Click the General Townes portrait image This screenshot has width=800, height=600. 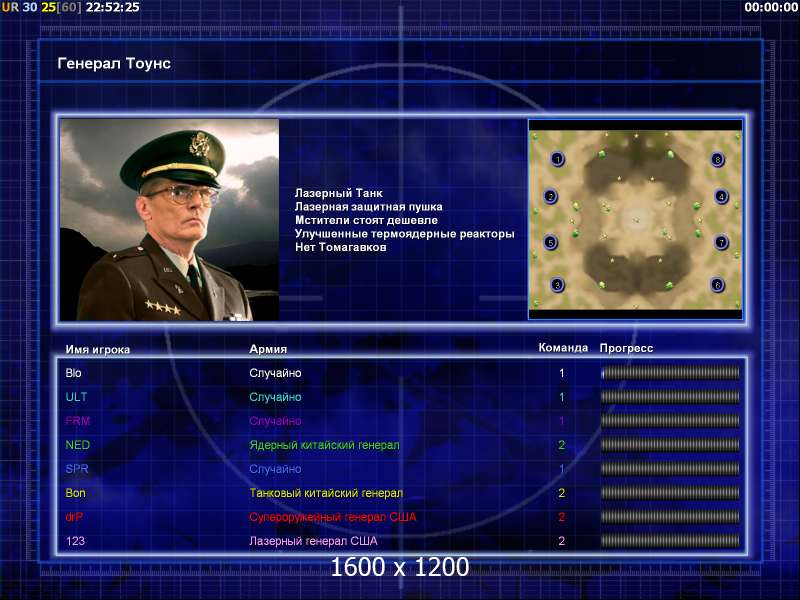[x=169, y=220]
